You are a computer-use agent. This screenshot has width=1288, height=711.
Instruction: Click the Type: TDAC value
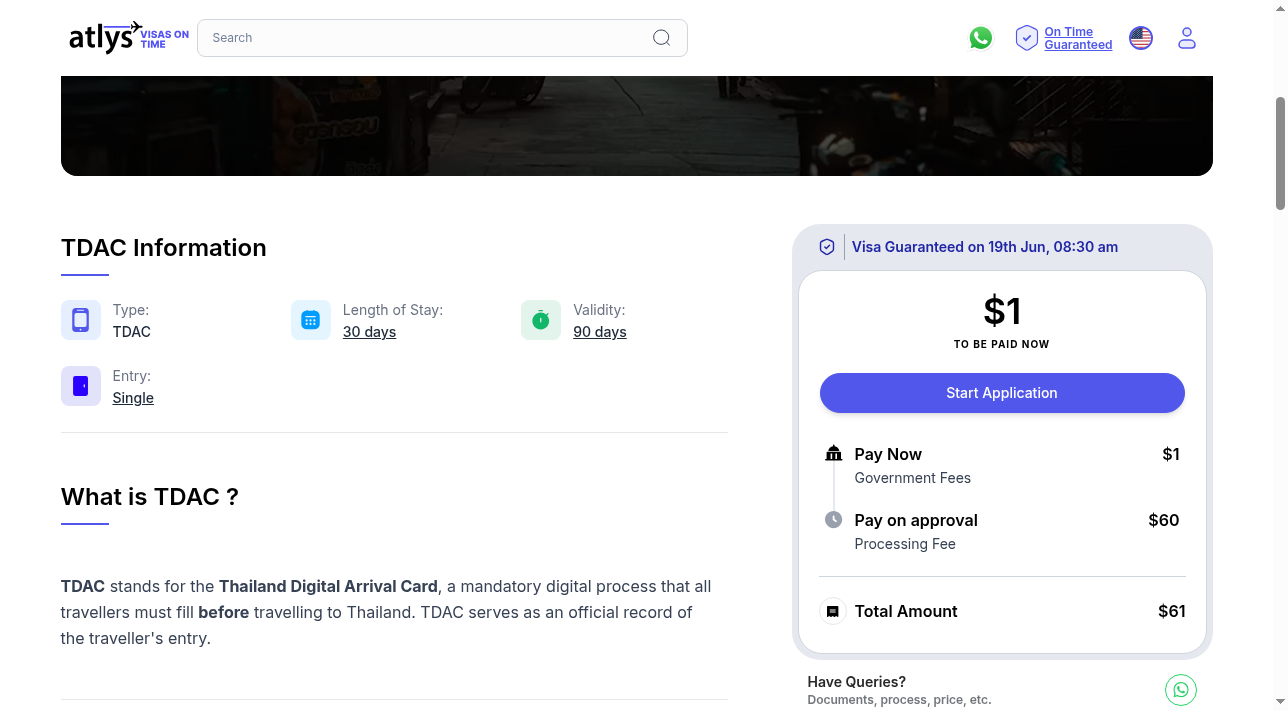click(132, 332)
